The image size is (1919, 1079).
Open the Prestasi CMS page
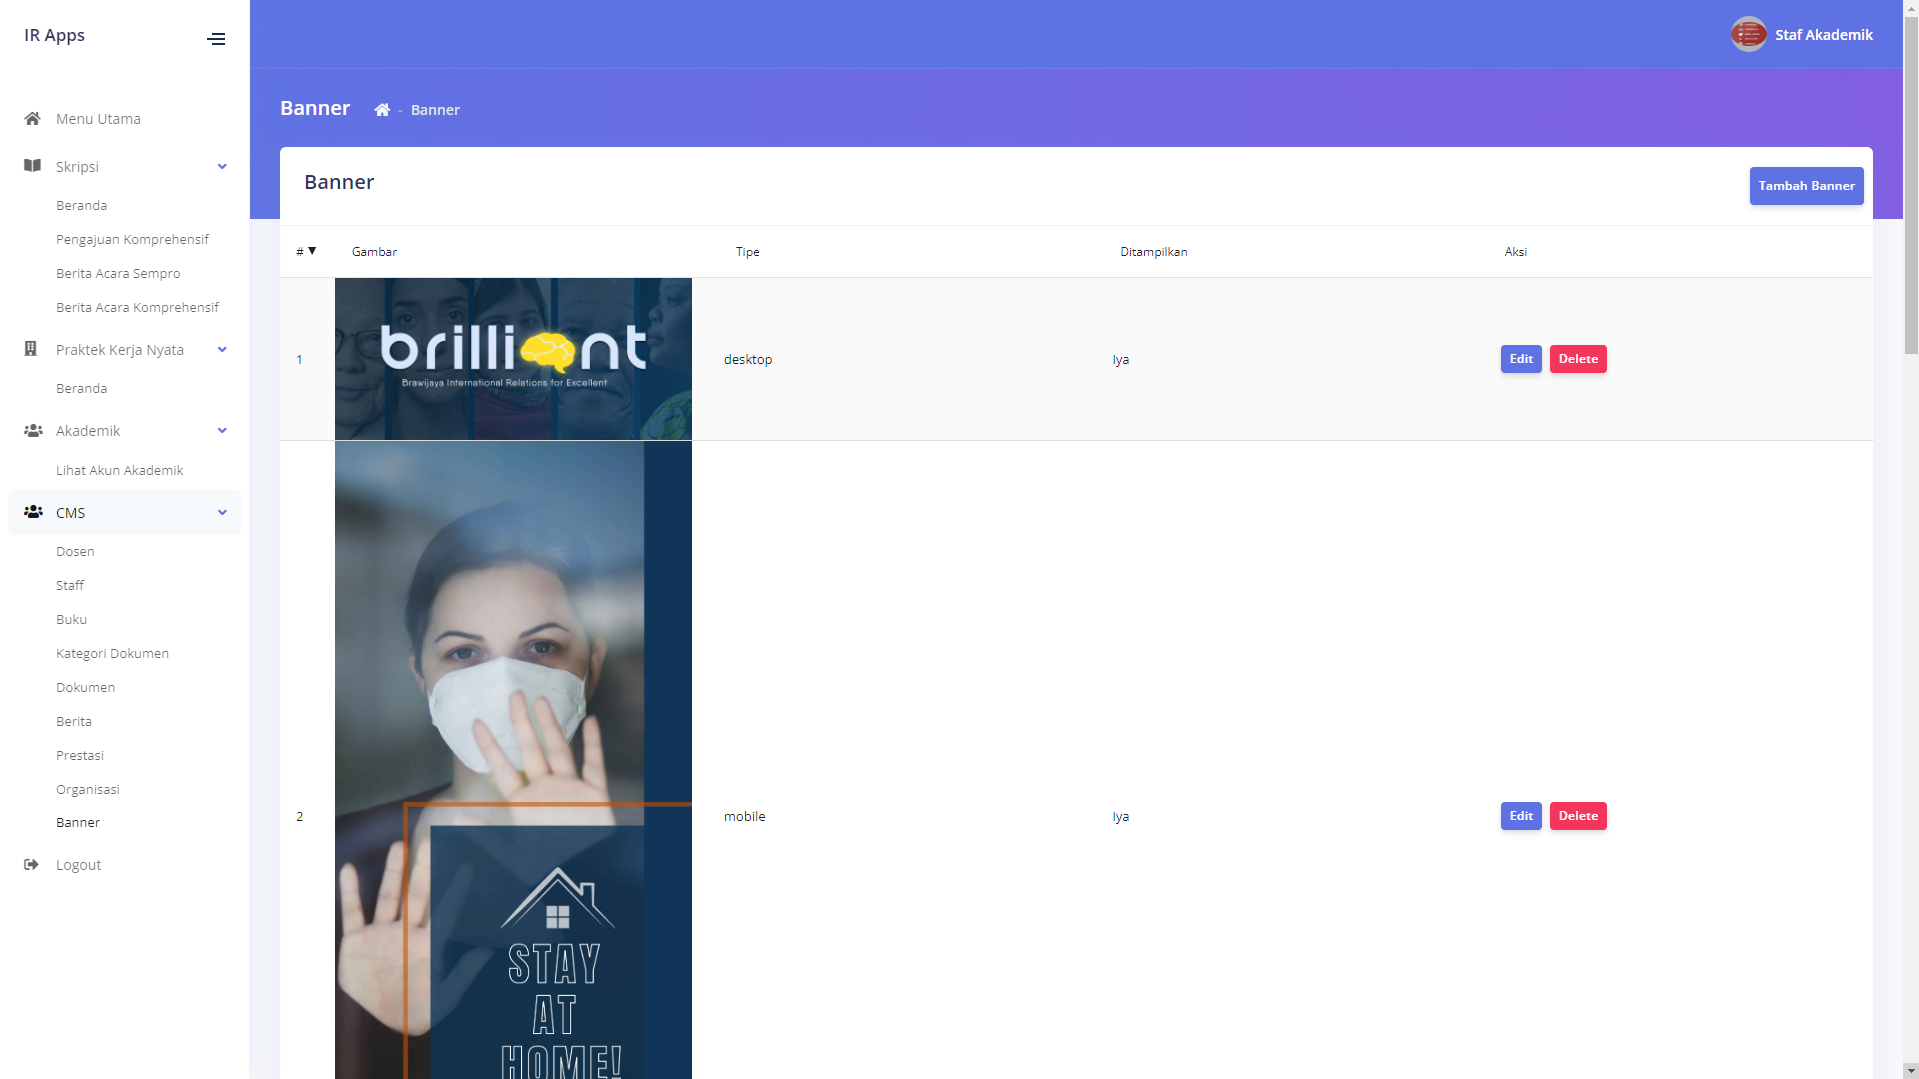pos(80,755)
